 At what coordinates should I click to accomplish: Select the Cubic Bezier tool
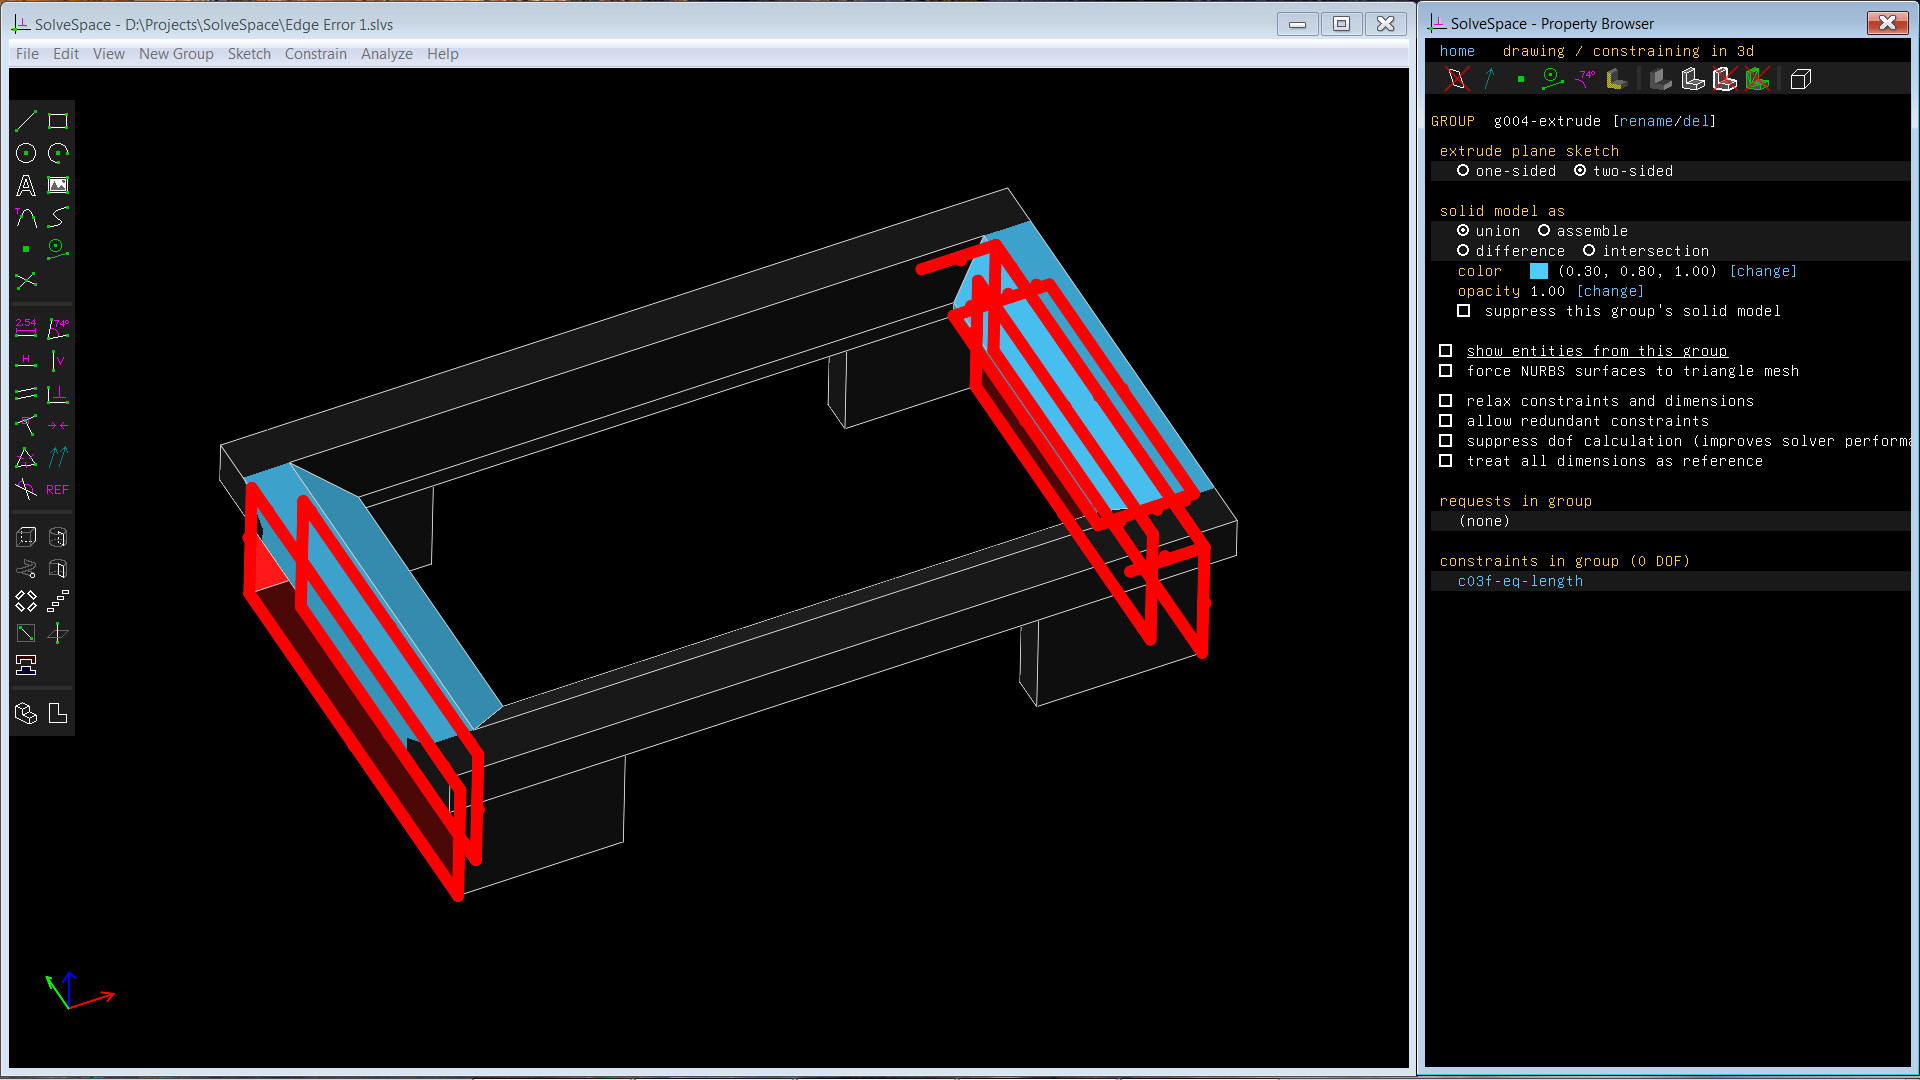(57, 217)
